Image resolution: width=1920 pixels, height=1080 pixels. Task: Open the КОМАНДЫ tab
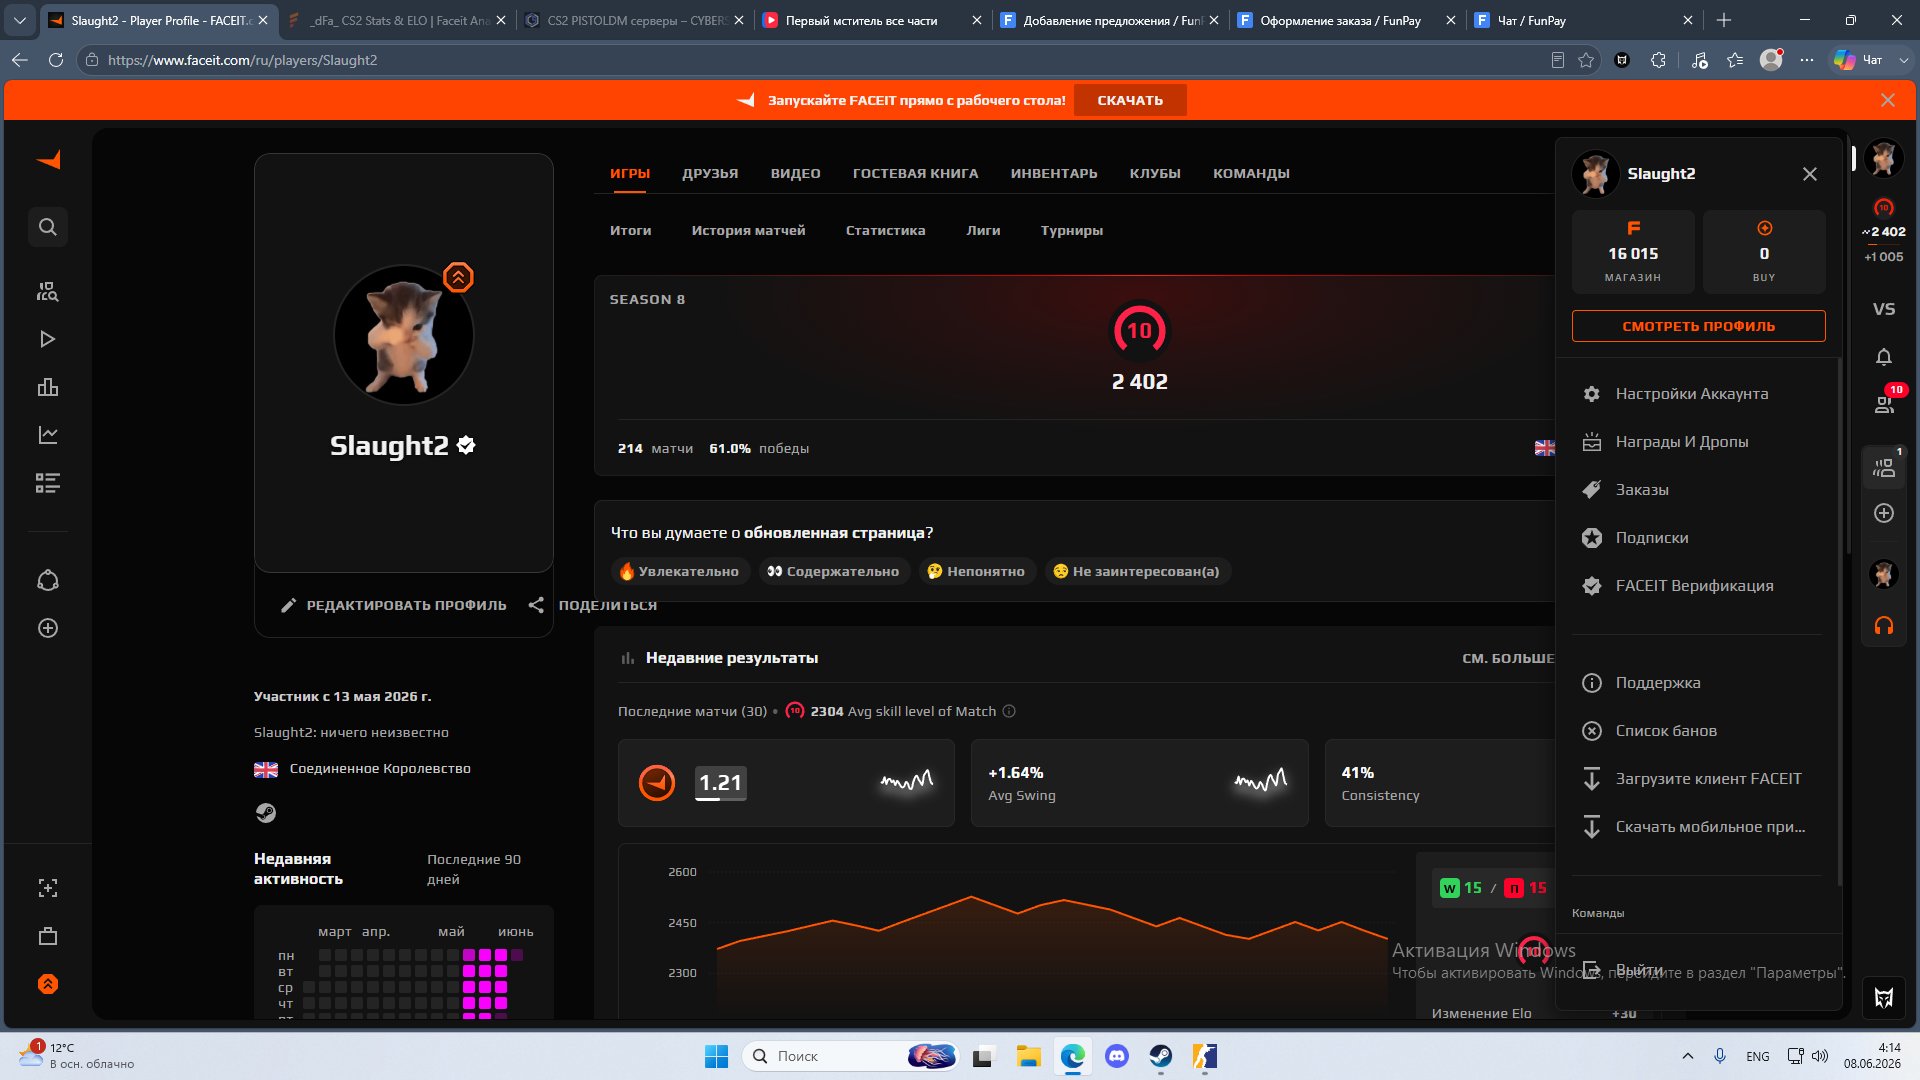tap(1251, 173)
